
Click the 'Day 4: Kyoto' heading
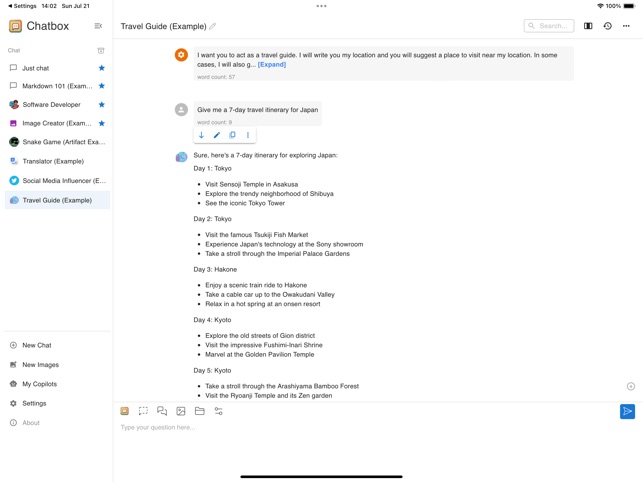(212, 320)
